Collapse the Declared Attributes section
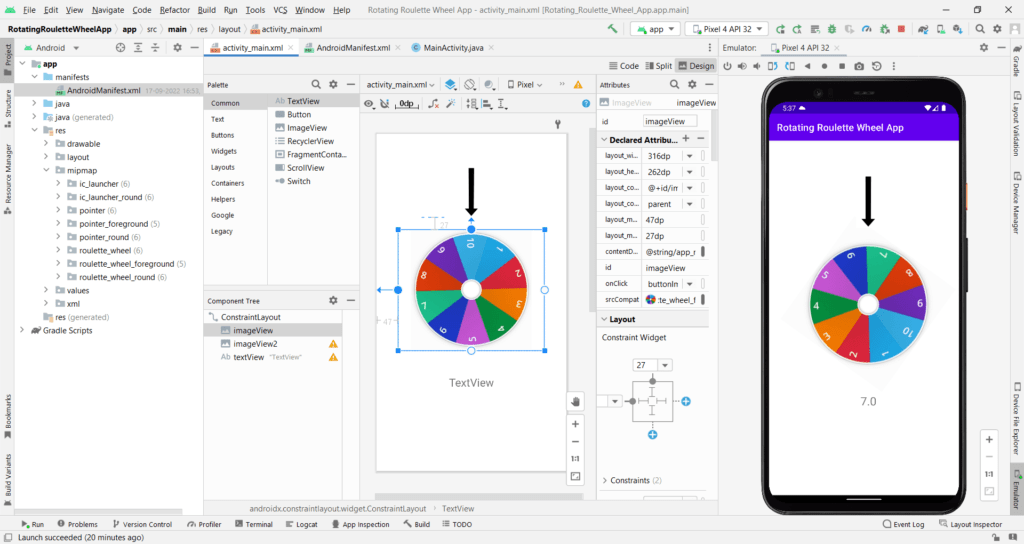This screenshot has height=544, width=1024. [604, 140]
